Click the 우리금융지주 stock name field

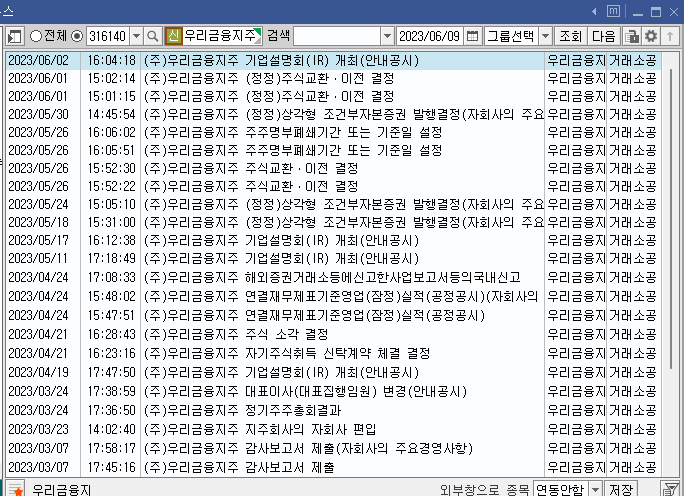(222, 36)
